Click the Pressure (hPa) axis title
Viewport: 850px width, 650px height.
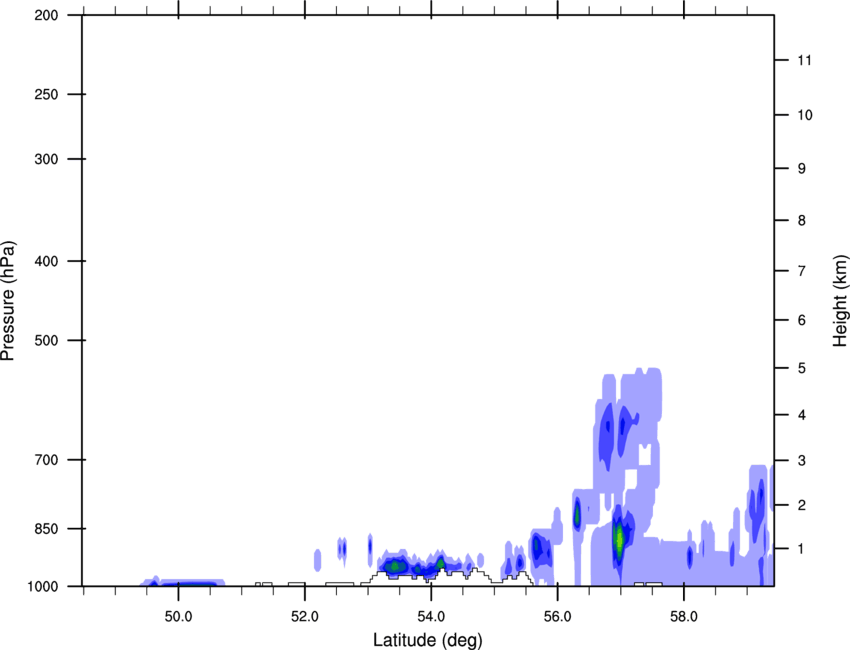[8, 301]
